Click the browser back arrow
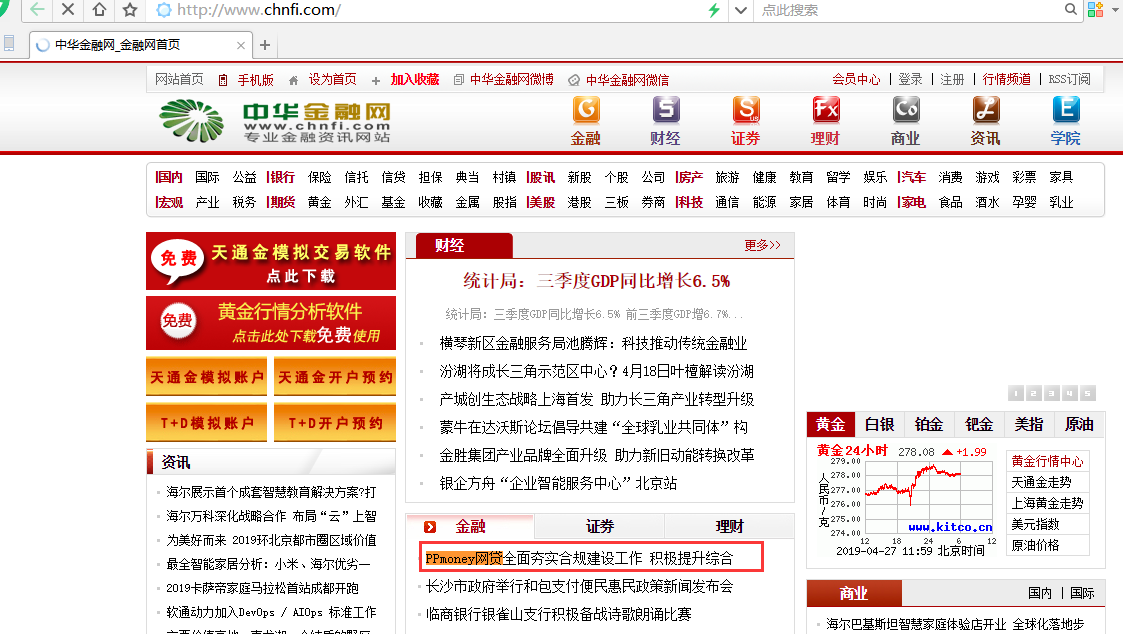1123x634 pixels. pos(37,9)
